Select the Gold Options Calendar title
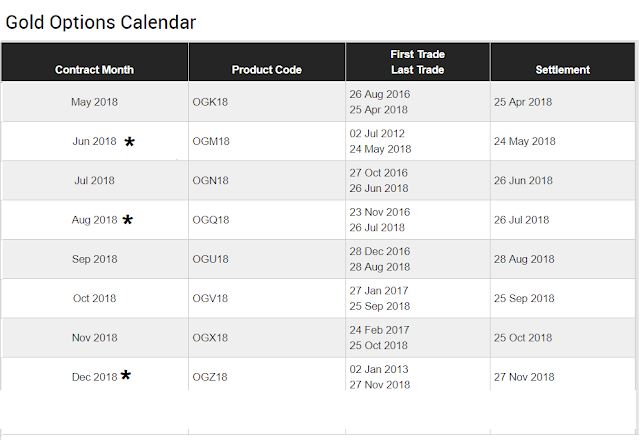The width and height of the screenshot is (640, 440). coord(101,21)
